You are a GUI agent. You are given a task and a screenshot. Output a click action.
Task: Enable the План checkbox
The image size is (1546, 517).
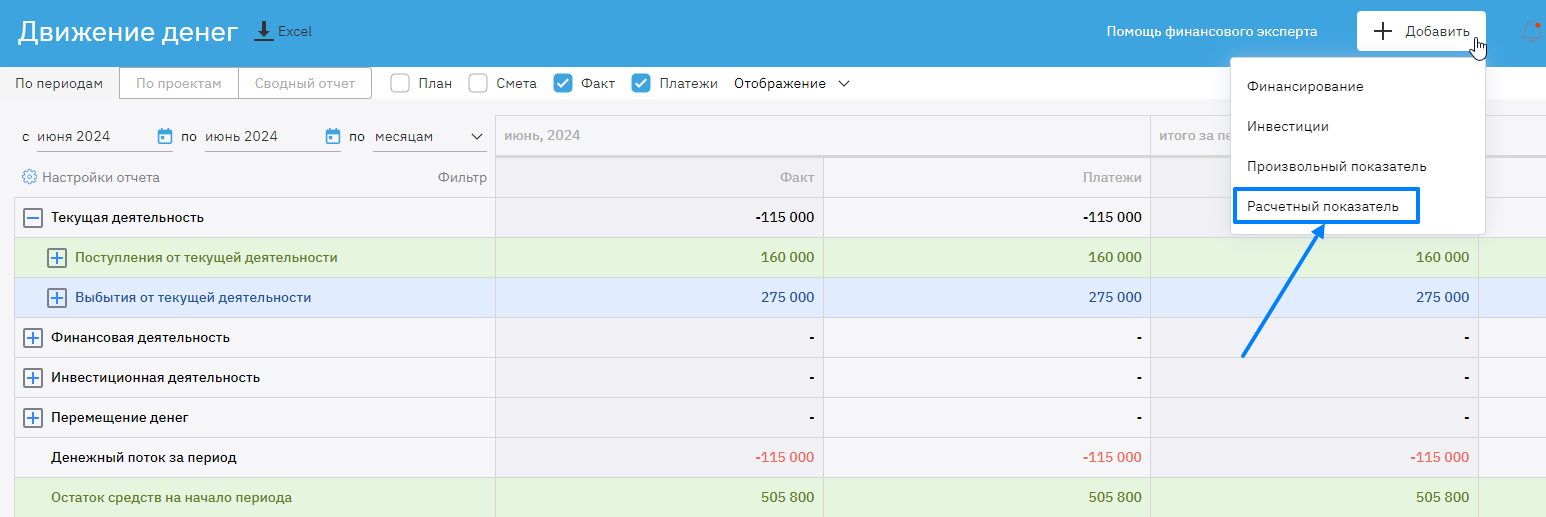[400, 83]
